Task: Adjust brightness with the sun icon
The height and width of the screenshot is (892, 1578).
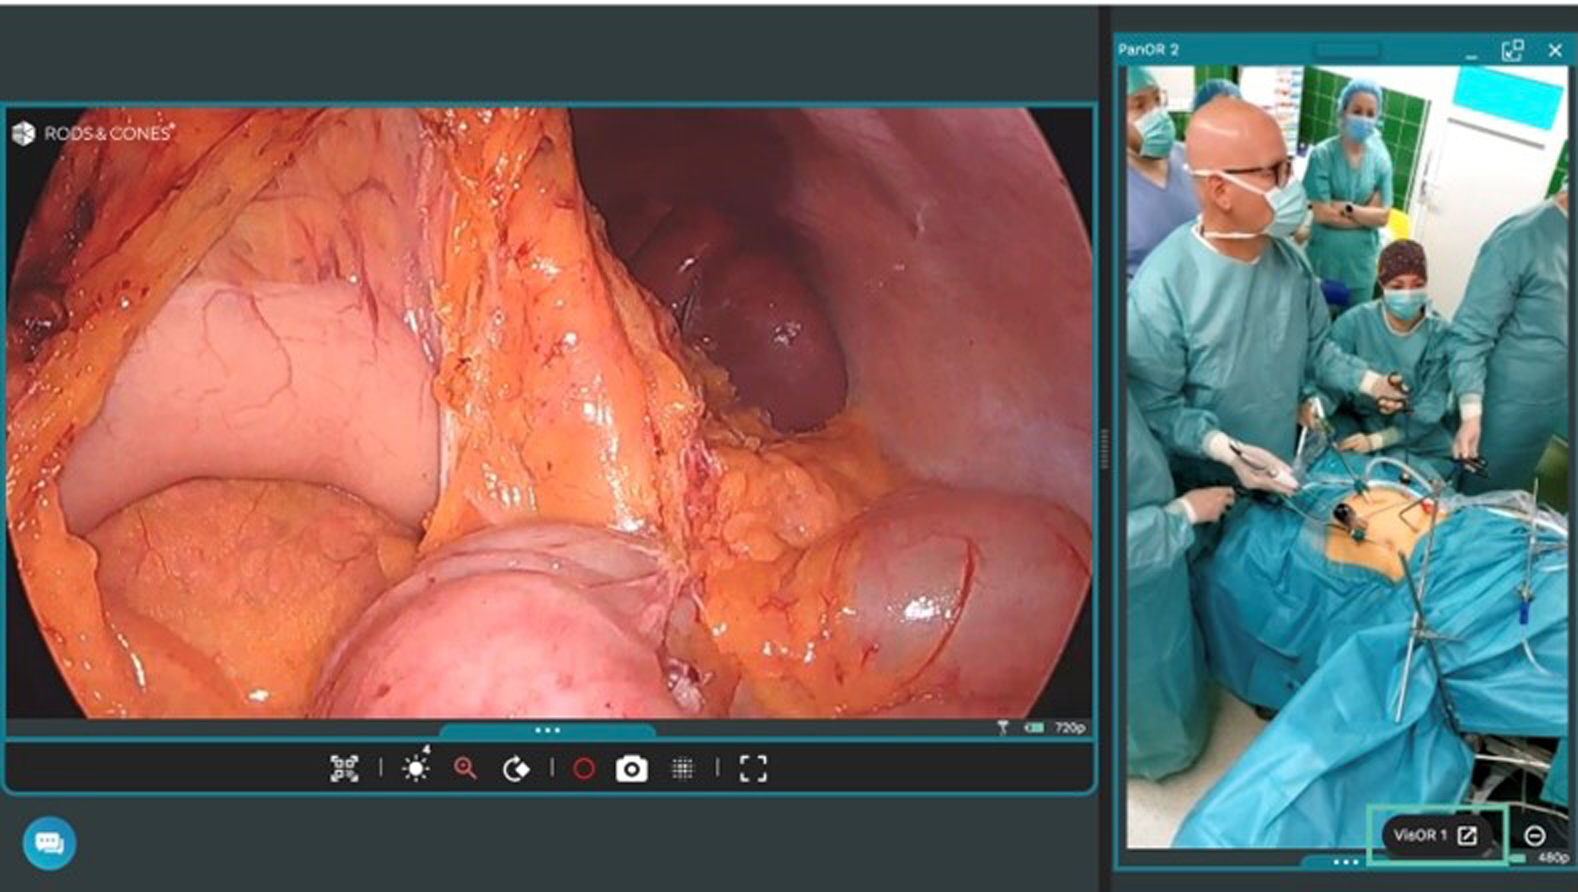Action: pyautogui.click(x=415, y=768)
